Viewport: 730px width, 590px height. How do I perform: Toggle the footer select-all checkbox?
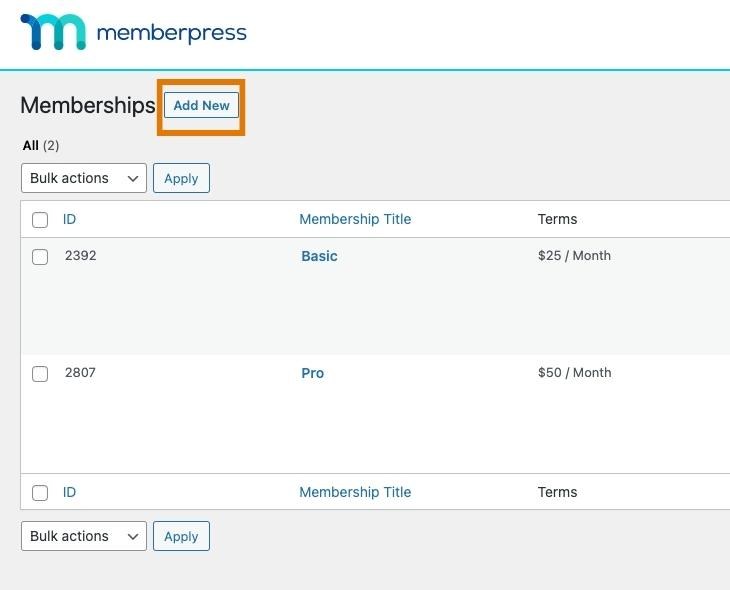pos(40,493)
